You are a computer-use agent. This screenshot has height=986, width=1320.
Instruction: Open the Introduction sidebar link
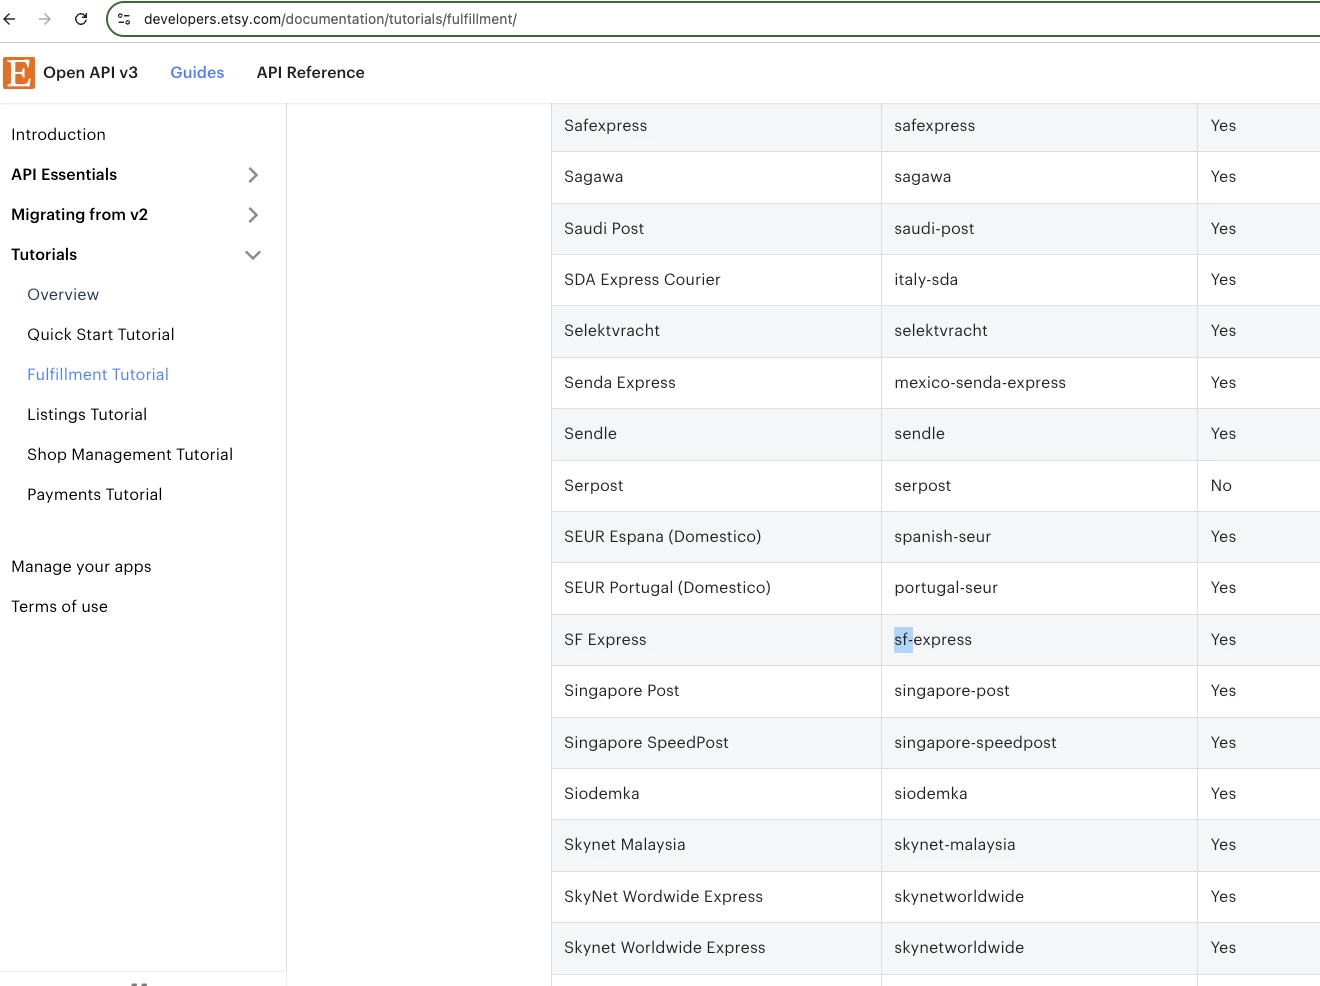click(58, 135)
